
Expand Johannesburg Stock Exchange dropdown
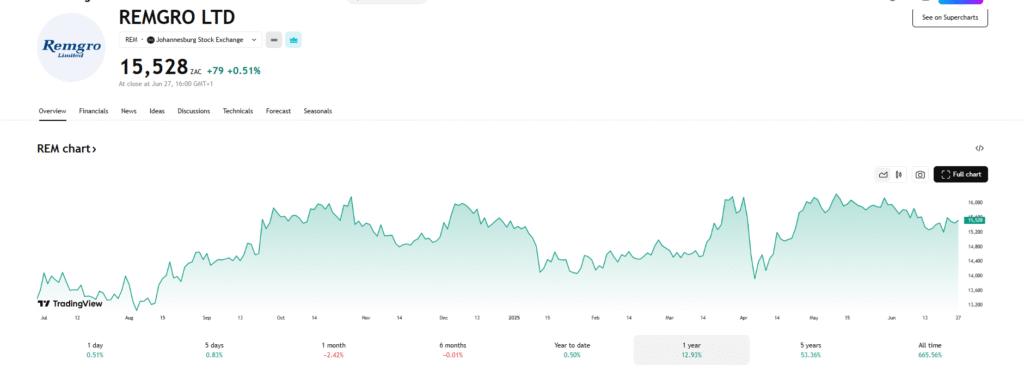click(191, 40)
